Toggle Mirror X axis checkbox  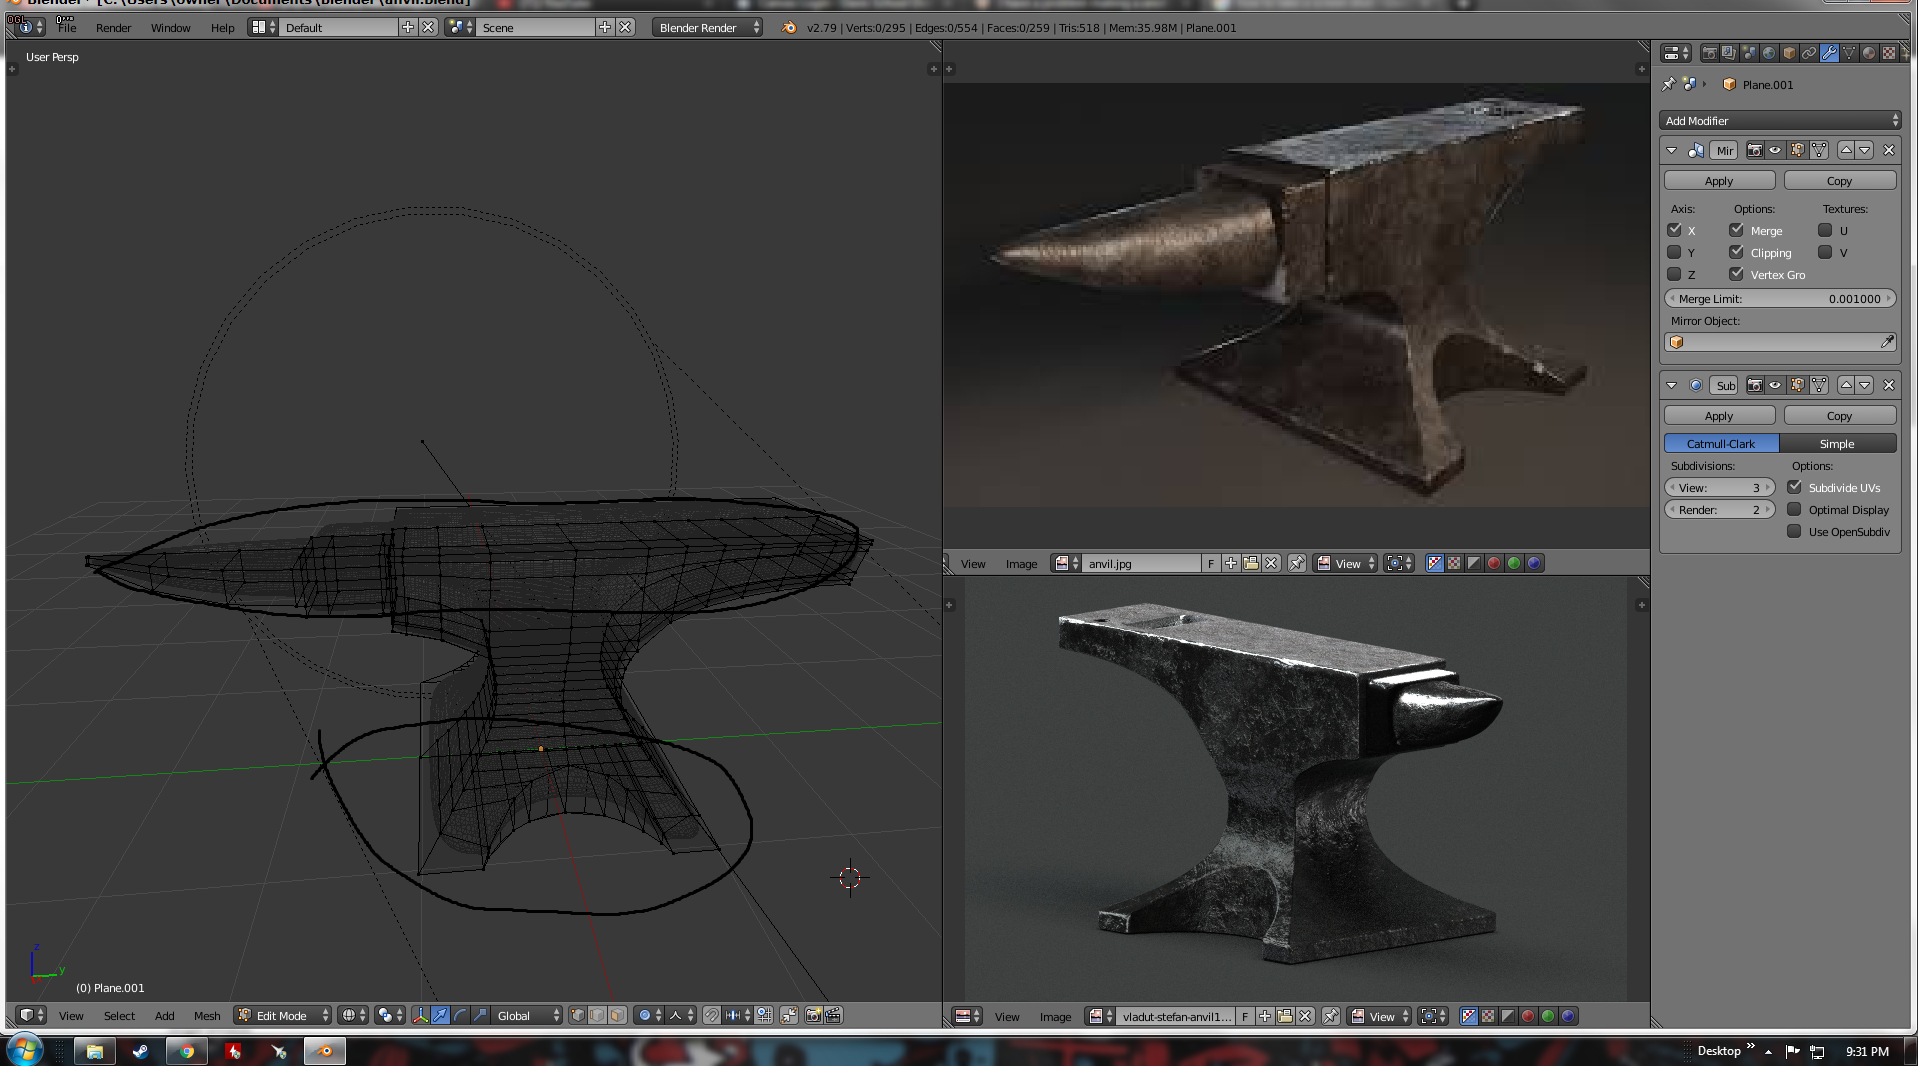click(x=1674, y=230)
